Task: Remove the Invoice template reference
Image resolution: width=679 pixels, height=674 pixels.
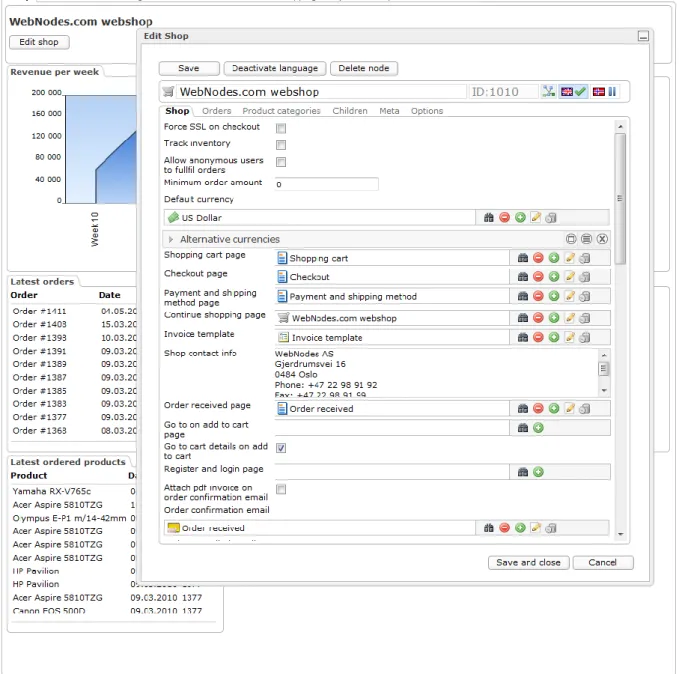Action: 538,337
